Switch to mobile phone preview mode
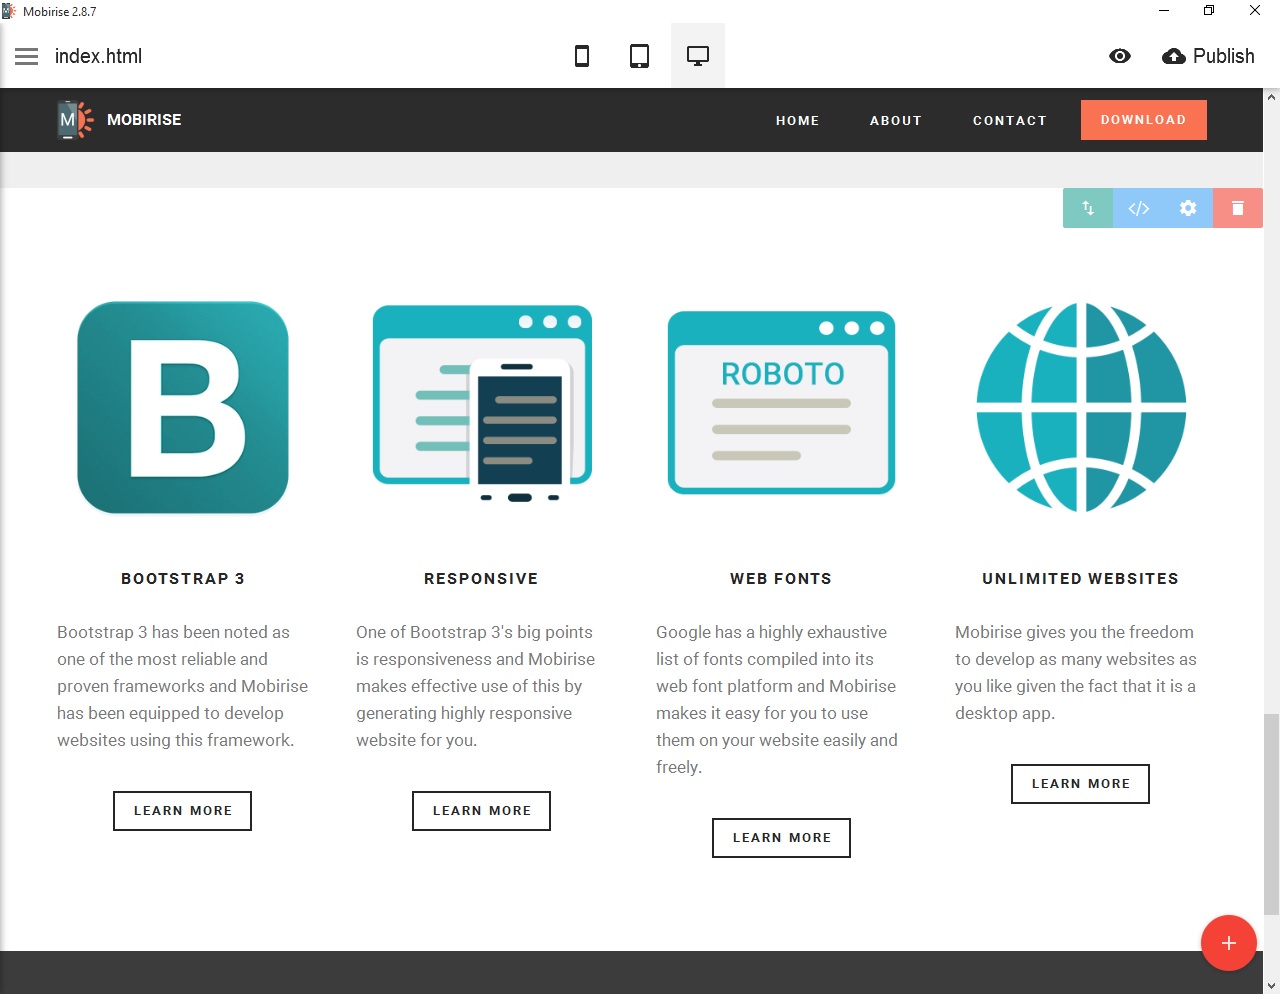 (581, 56)
